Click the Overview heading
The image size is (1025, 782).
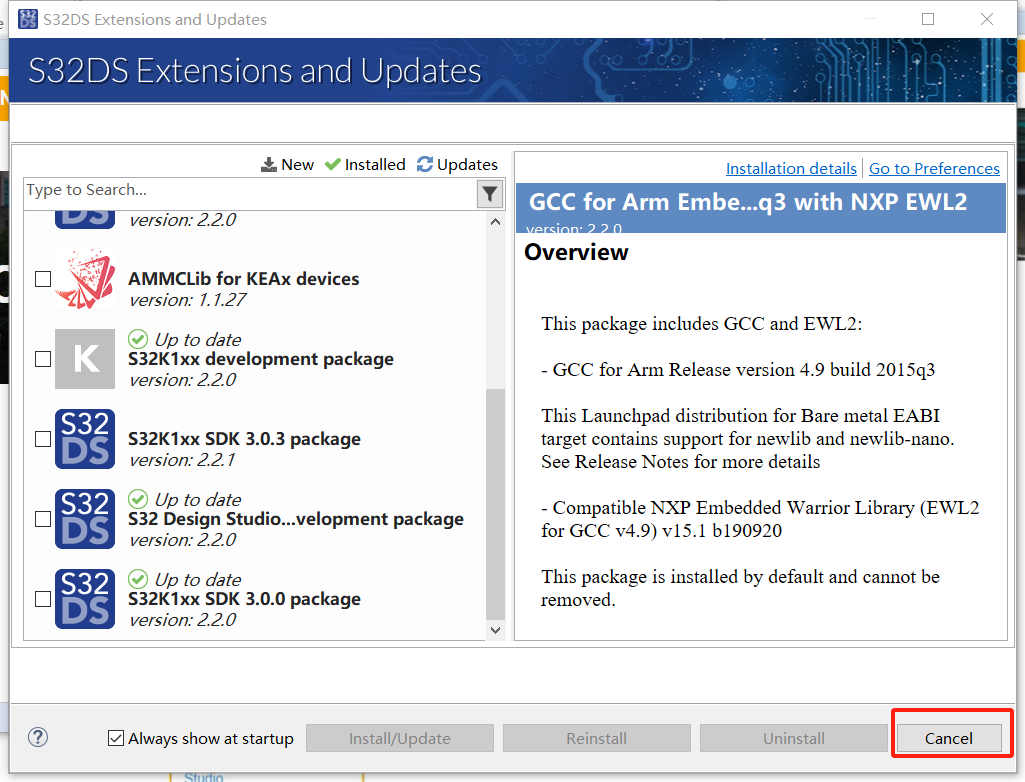576,252
